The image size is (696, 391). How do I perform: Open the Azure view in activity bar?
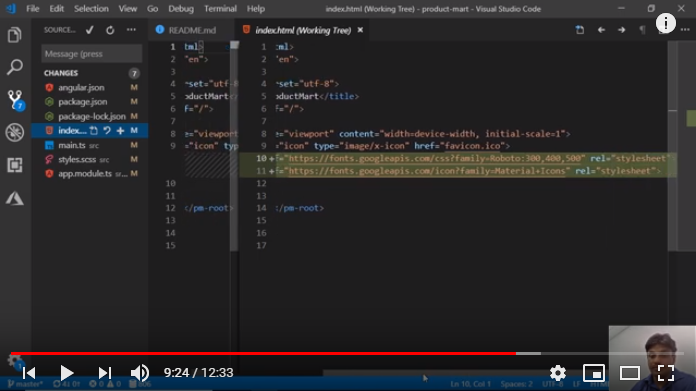pos(15,198)
